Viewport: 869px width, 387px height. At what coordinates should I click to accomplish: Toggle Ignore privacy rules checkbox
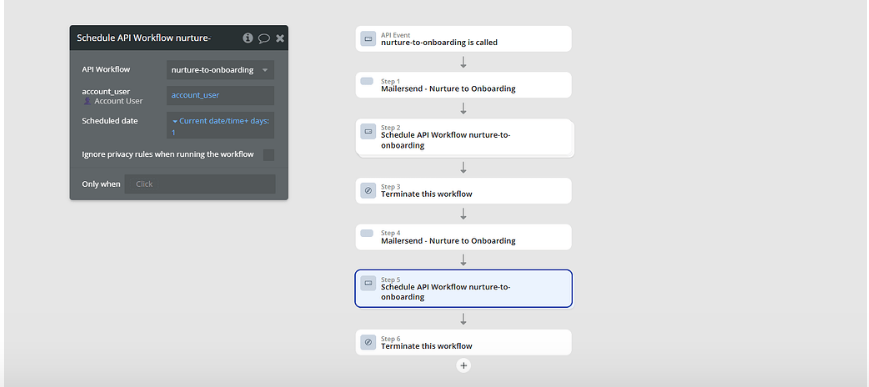268,155
